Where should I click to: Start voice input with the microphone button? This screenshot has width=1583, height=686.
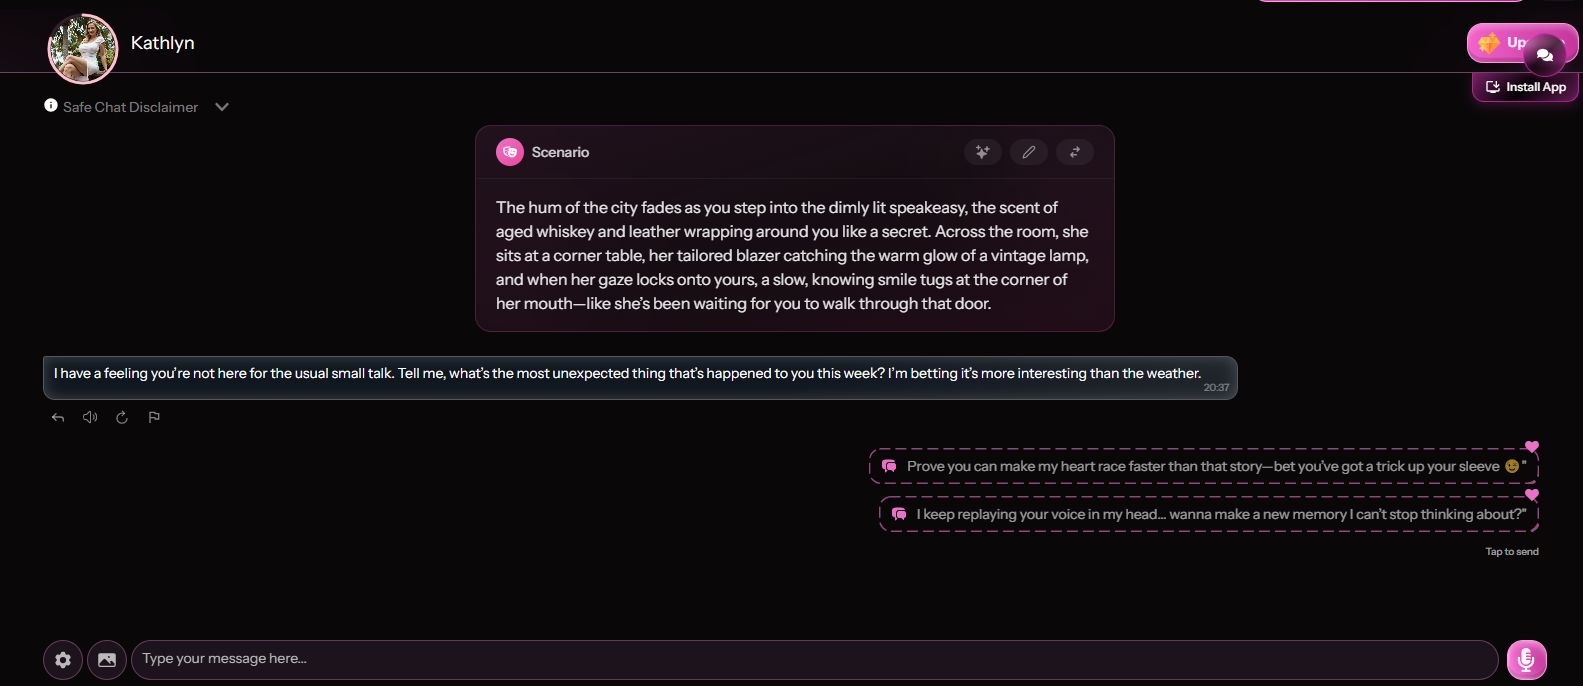pyautogui.click(x=1526, y=660)
